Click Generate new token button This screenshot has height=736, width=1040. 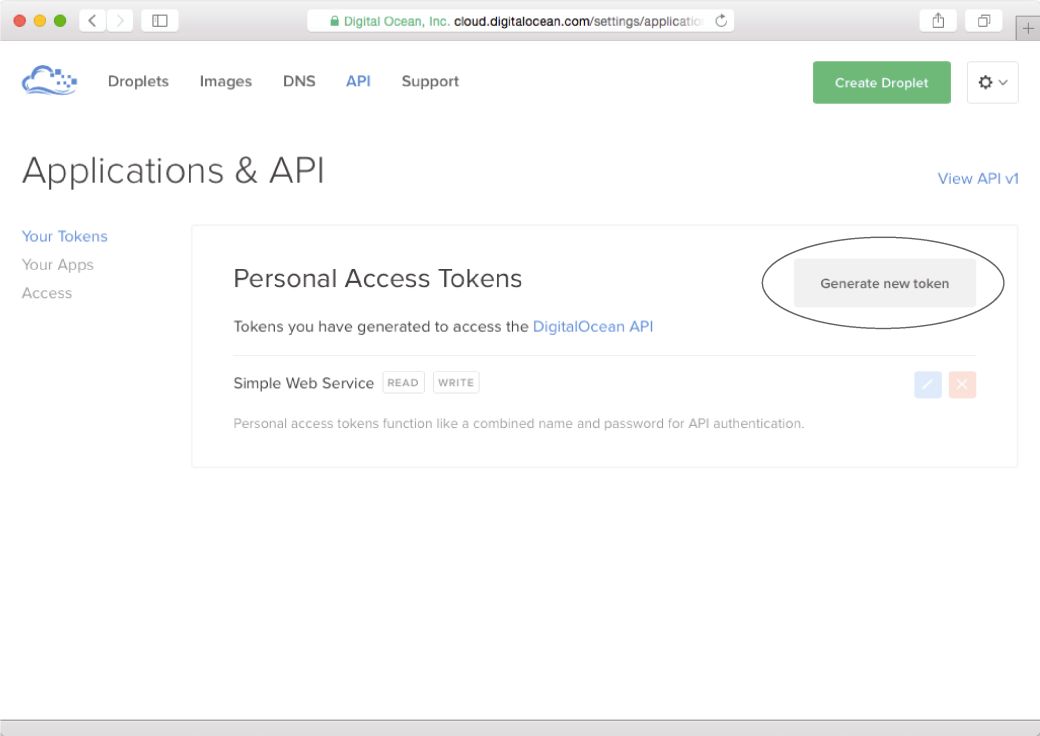click(884, 283)
